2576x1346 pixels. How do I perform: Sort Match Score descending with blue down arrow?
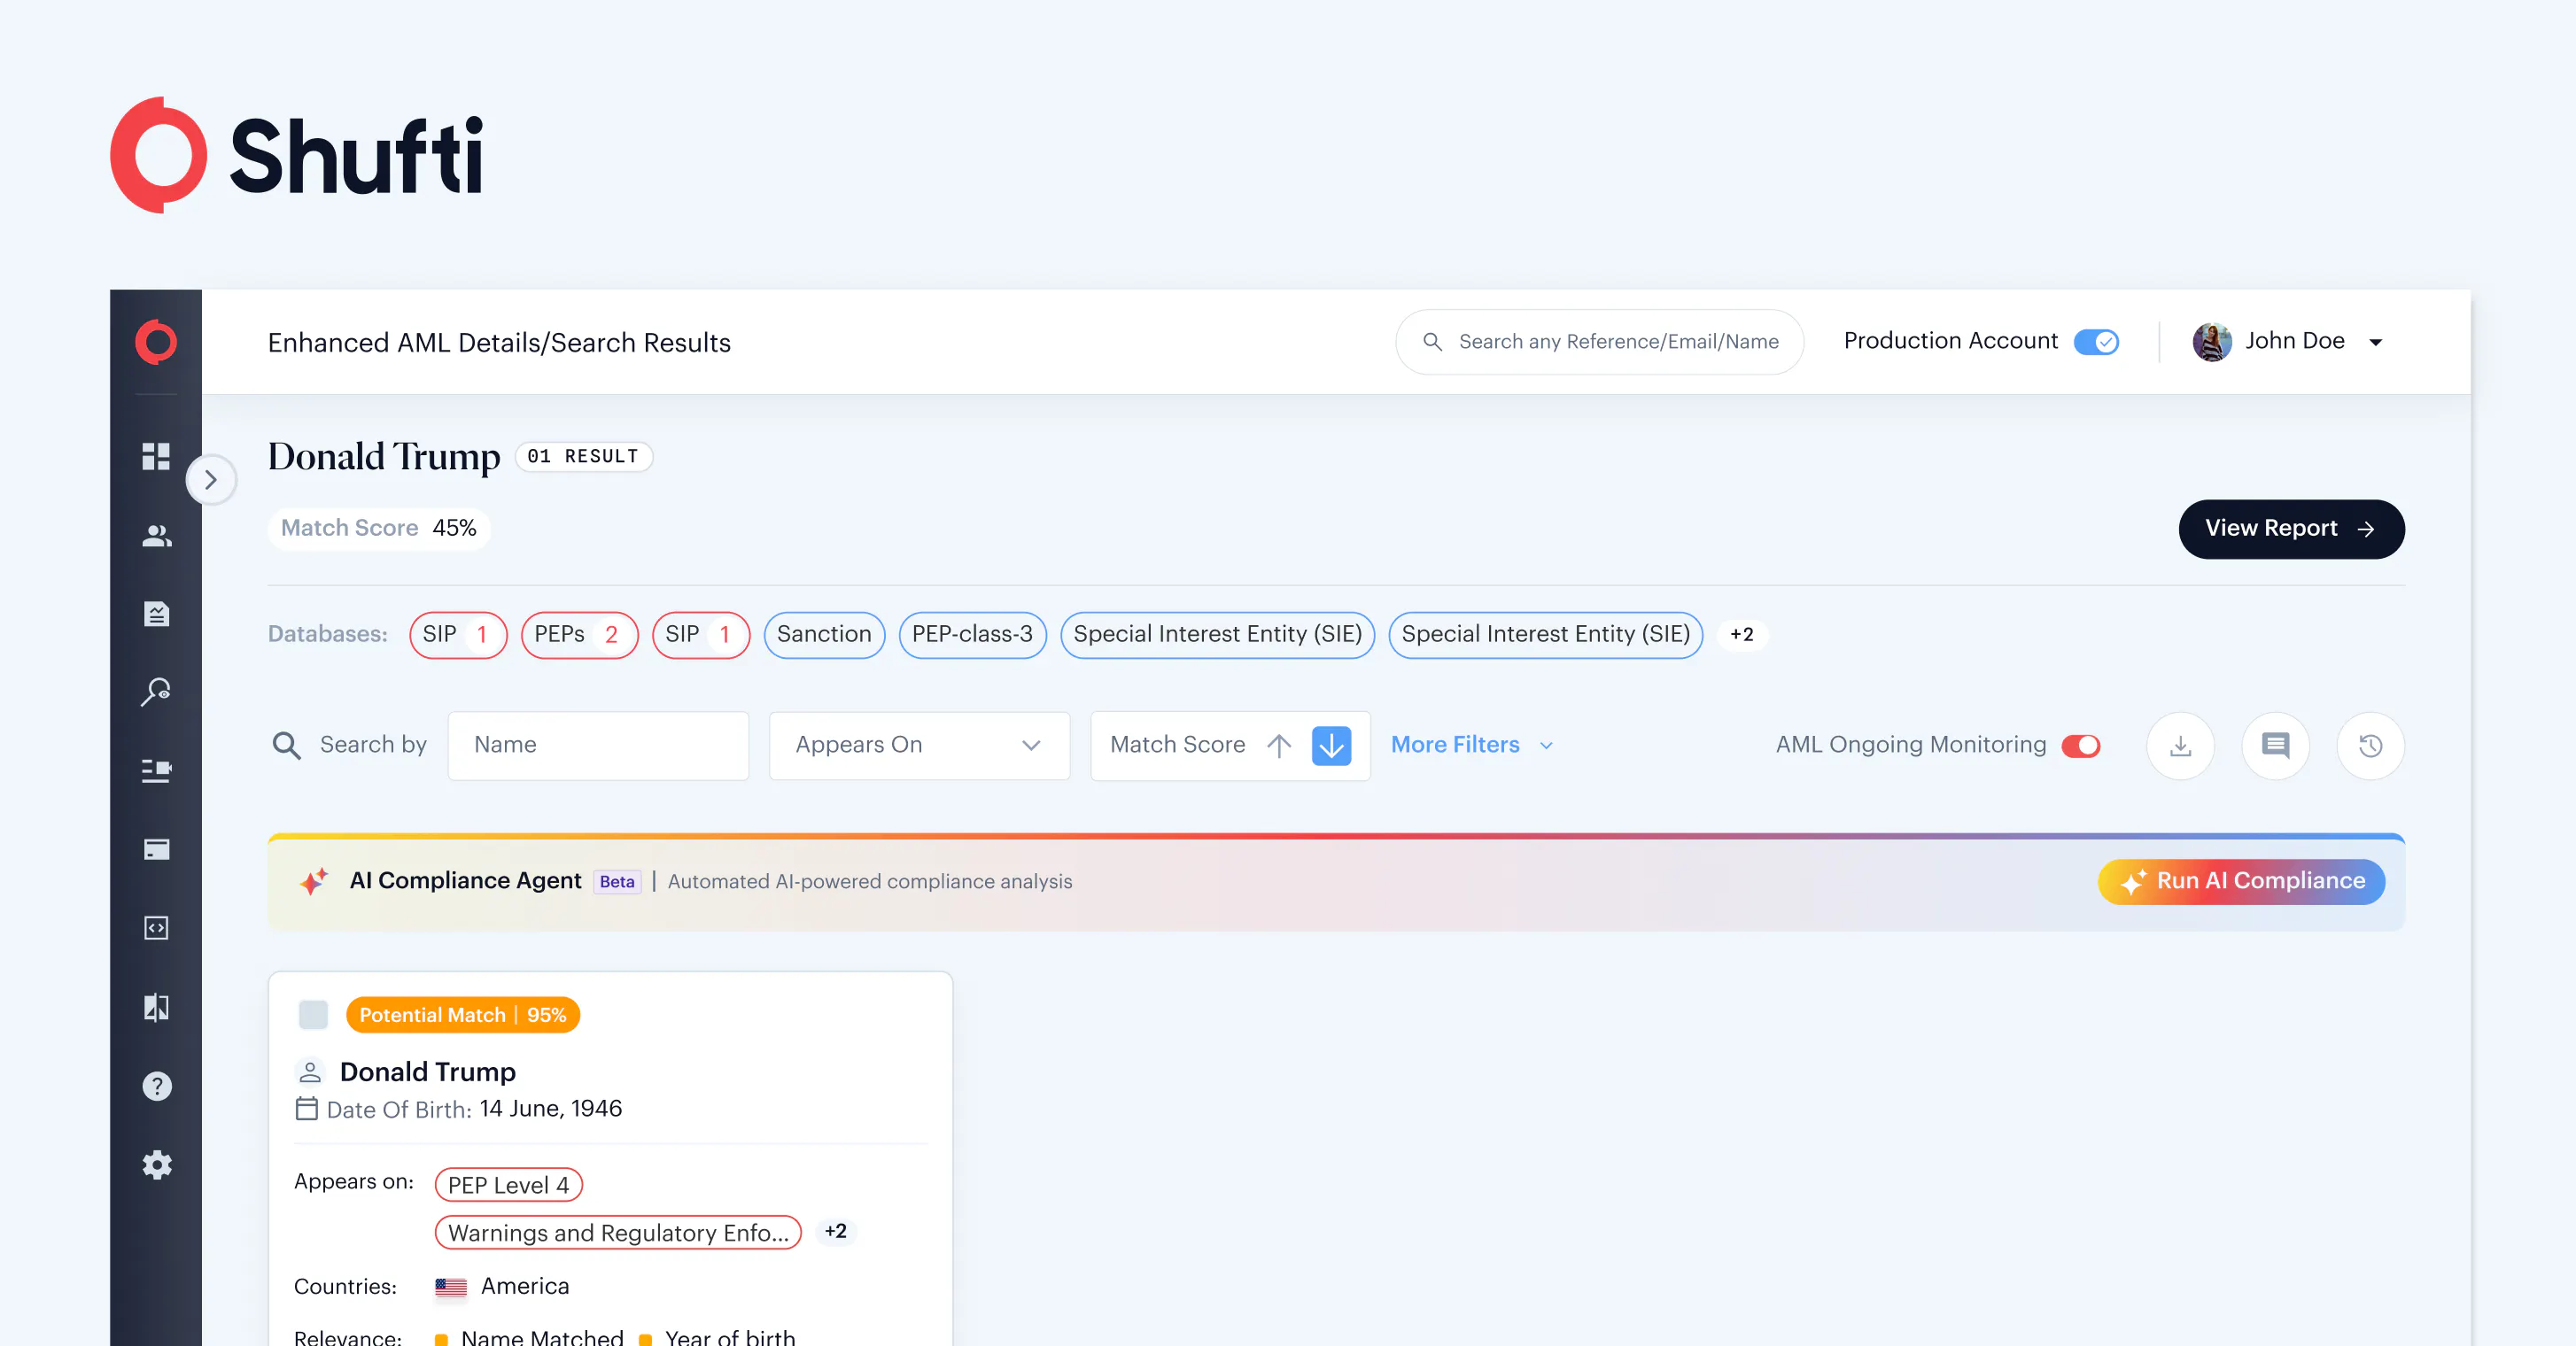coord(1331,745)
